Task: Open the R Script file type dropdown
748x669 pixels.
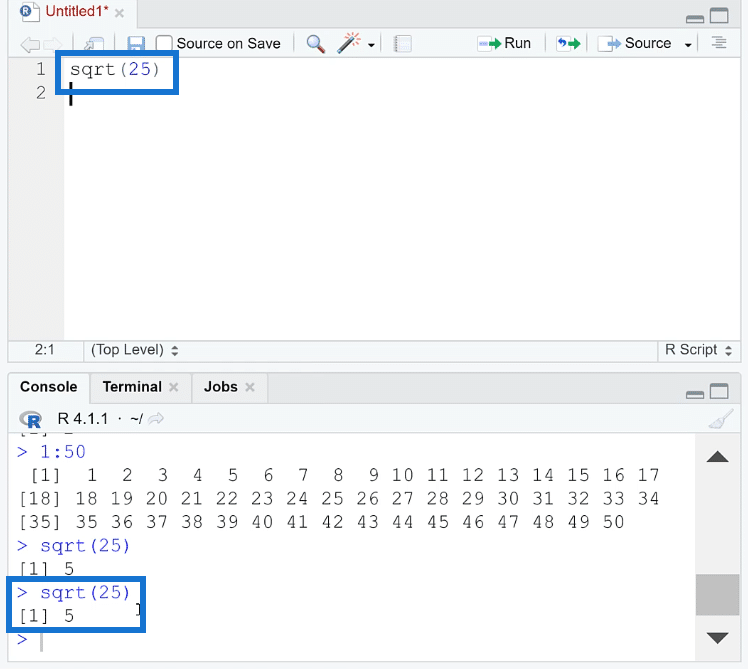Action: (x=698, y=350)
